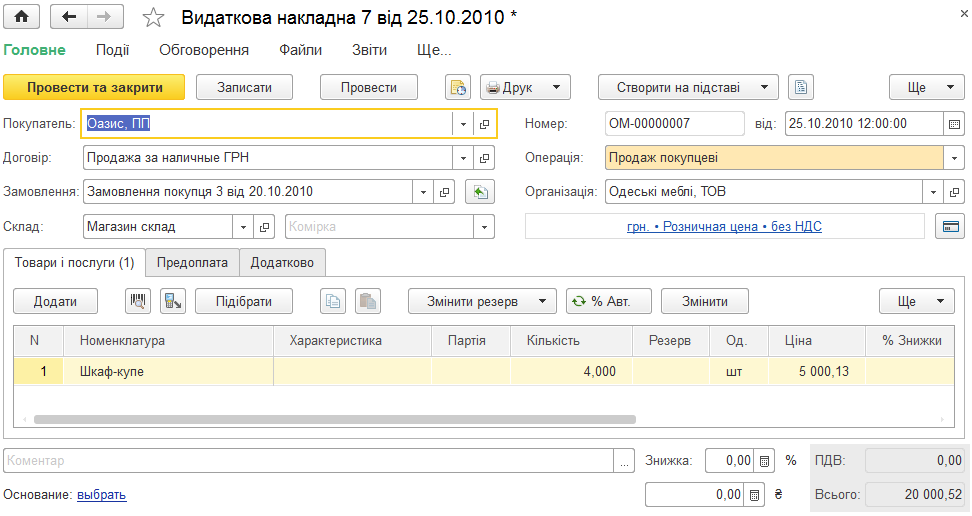Expand the Комірка dropdown list
This screenshot has height=516, width=972.
pyautogui.click(x=484, y=227)
